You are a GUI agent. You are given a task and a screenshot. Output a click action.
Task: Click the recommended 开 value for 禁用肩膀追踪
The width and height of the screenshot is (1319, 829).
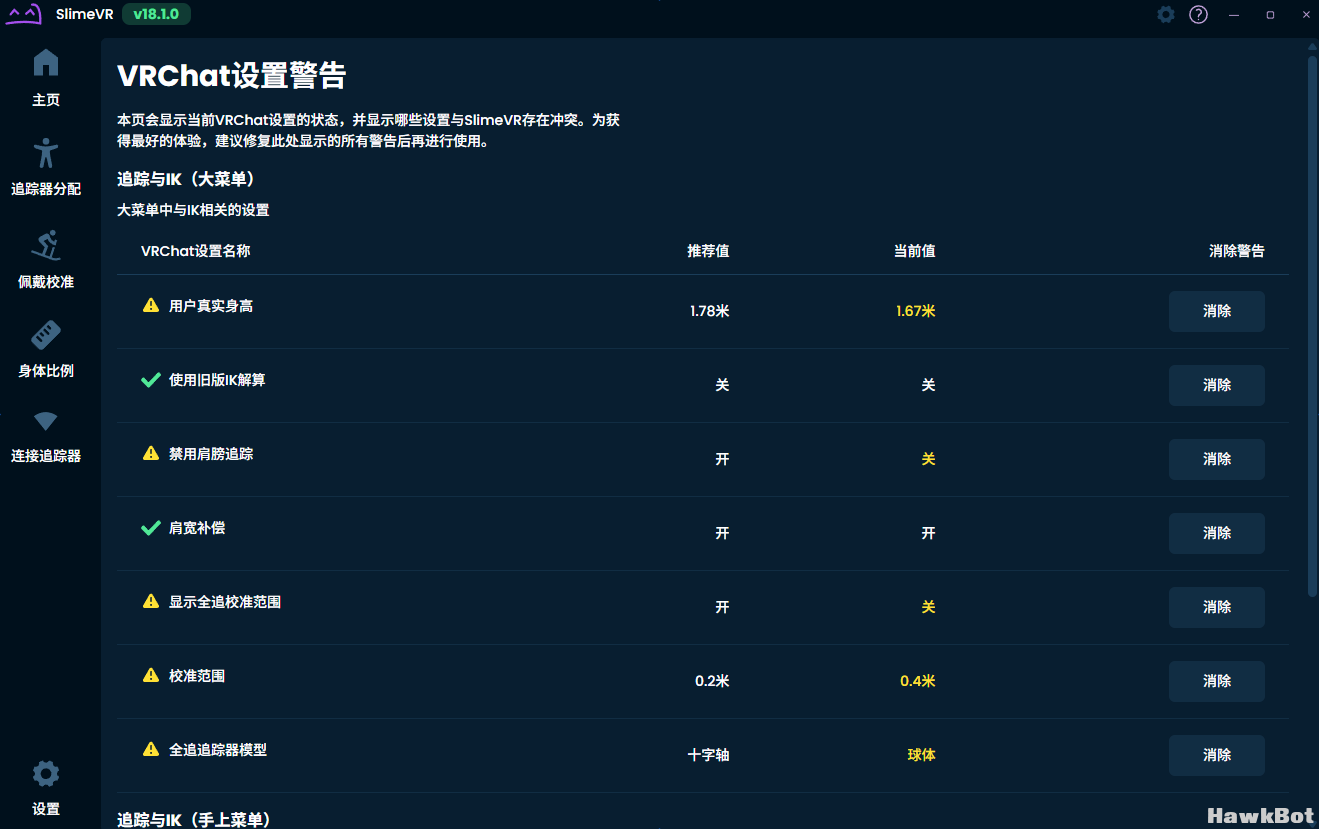723,459
